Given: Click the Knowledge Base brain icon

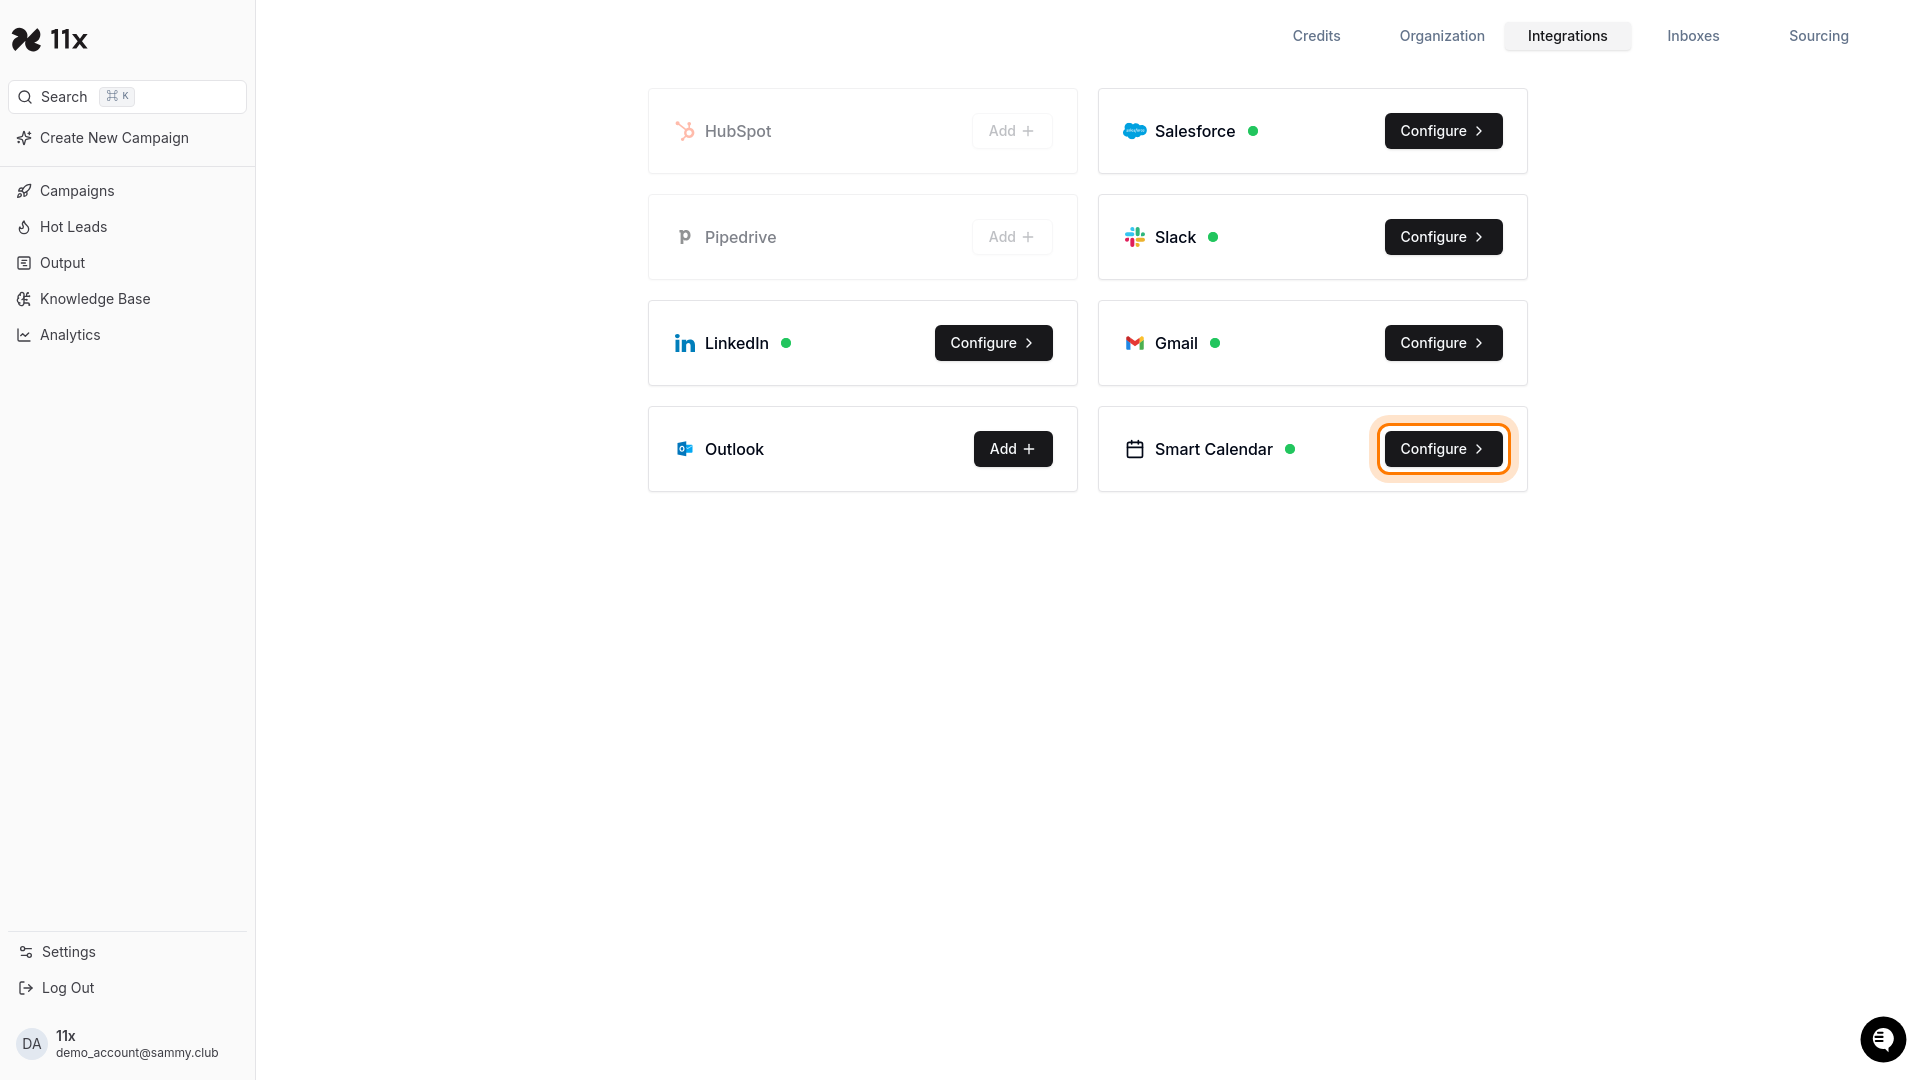Looking at the screenshot, I should [x=24, y=299].
